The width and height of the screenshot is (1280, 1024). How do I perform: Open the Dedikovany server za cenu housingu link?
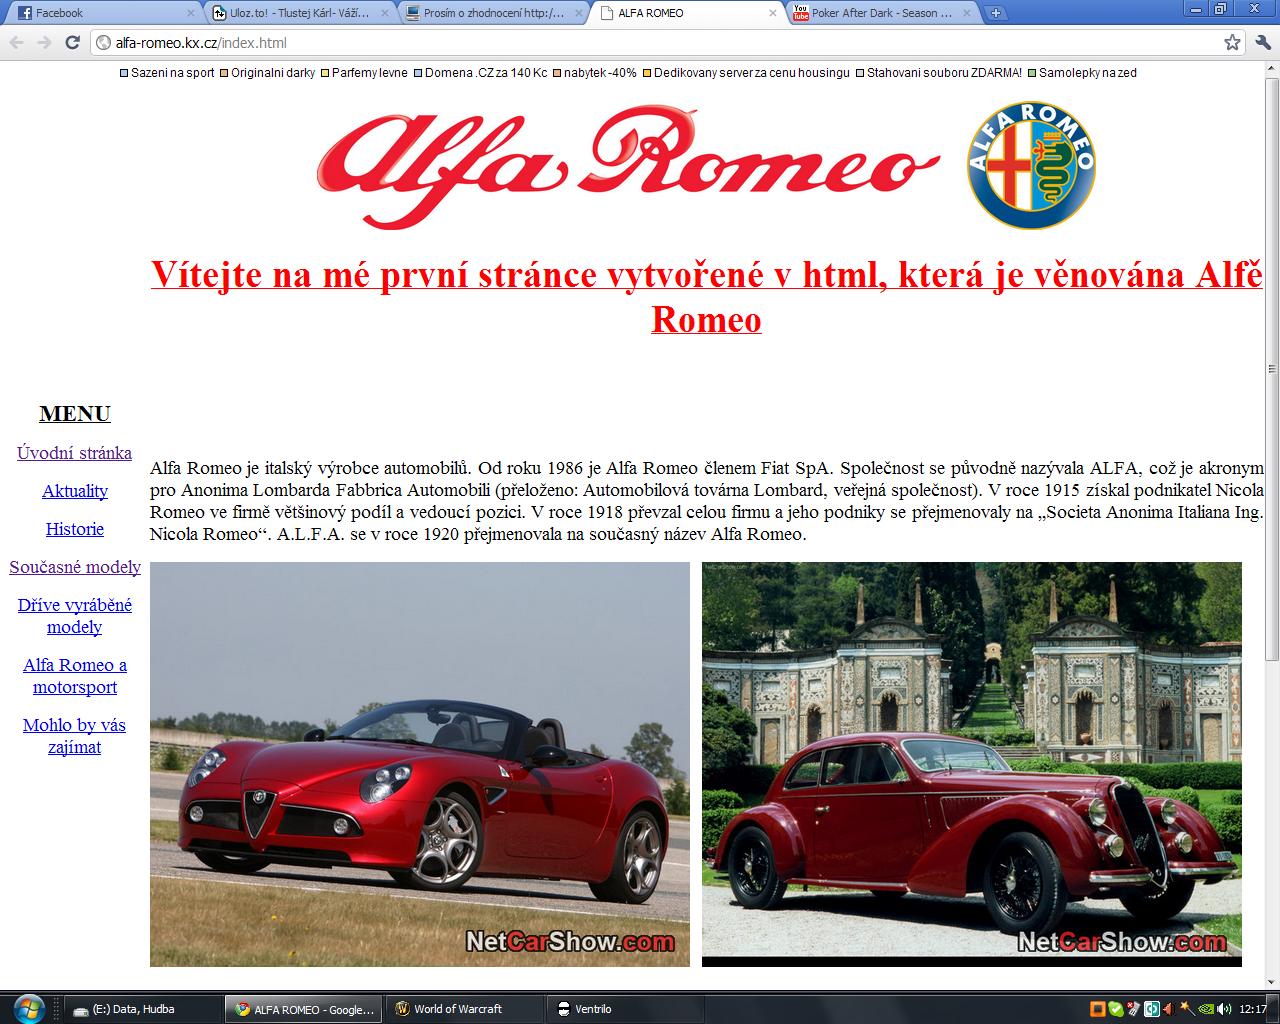tap(752, 73)
